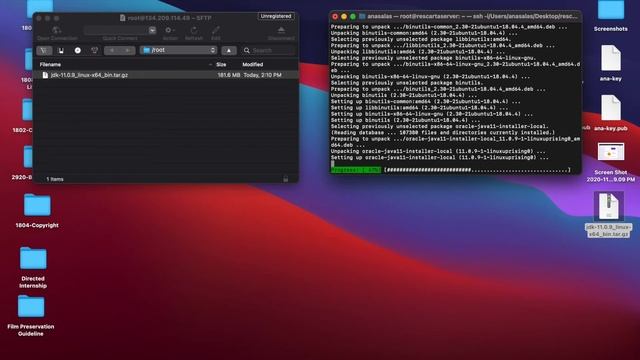The image size is (640, 360).
Task: Click the Terminal proxy folder icon
Action: pyautogui.click(x=362, y=16)
